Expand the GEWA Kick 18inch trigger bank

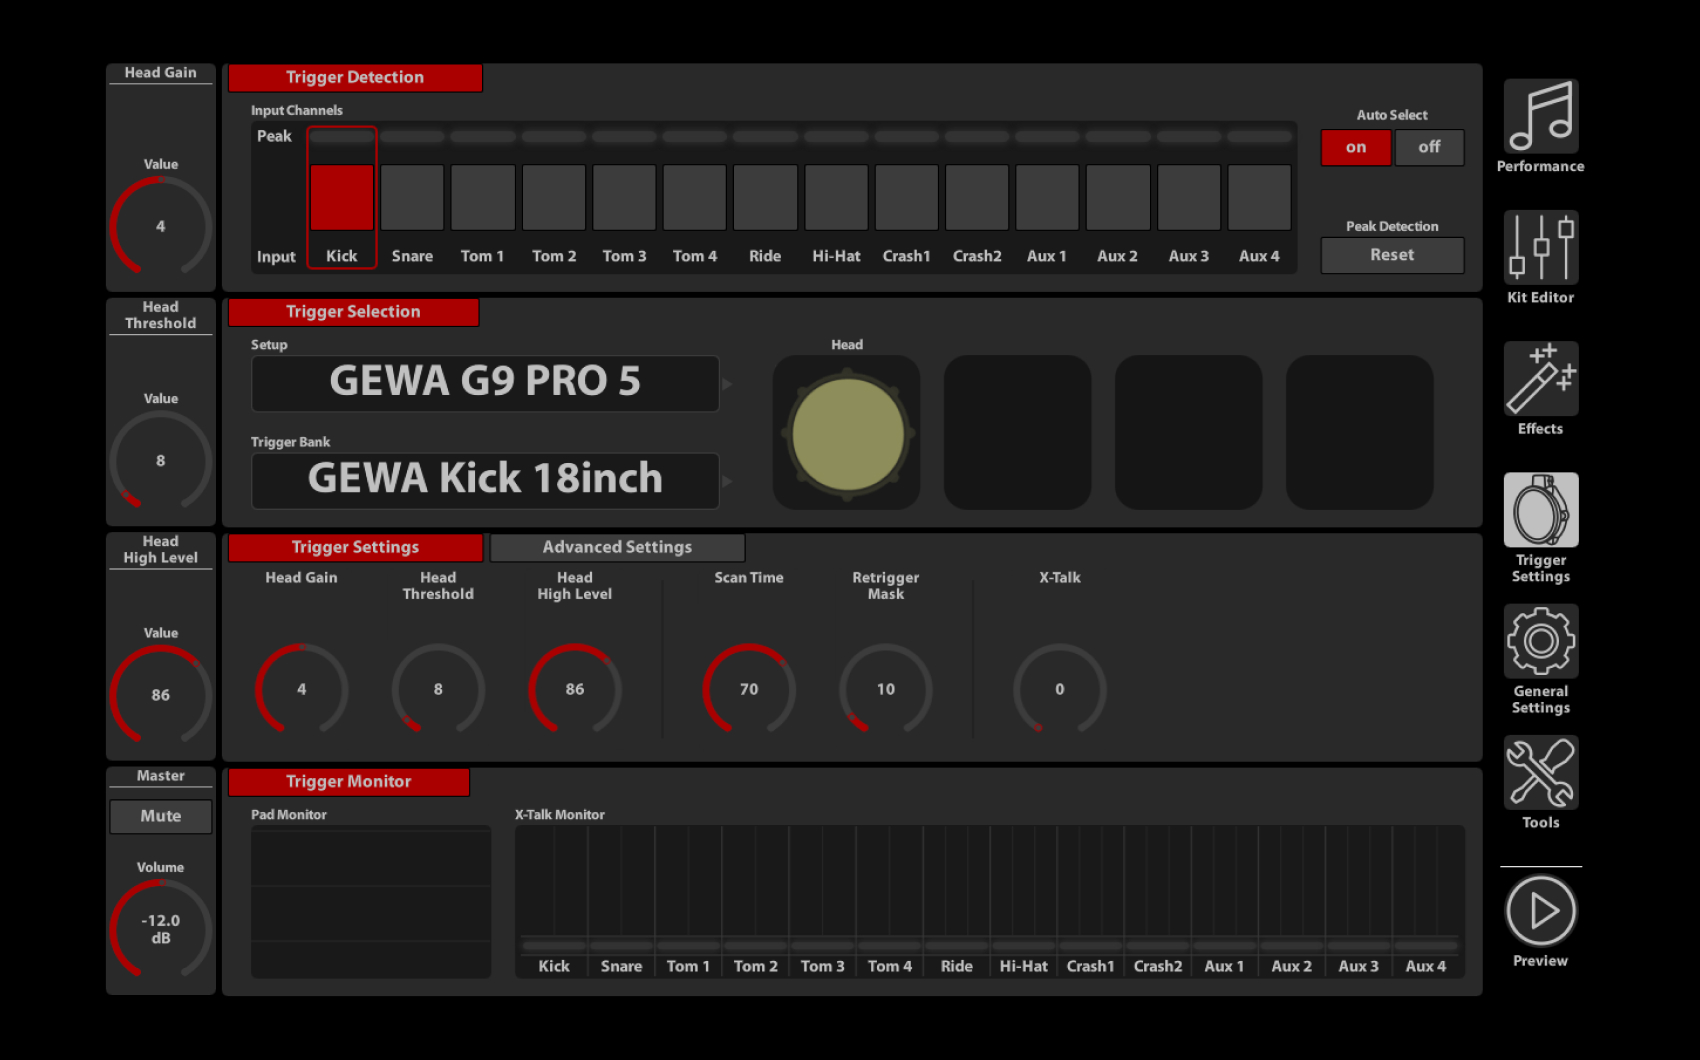[485, 481]
